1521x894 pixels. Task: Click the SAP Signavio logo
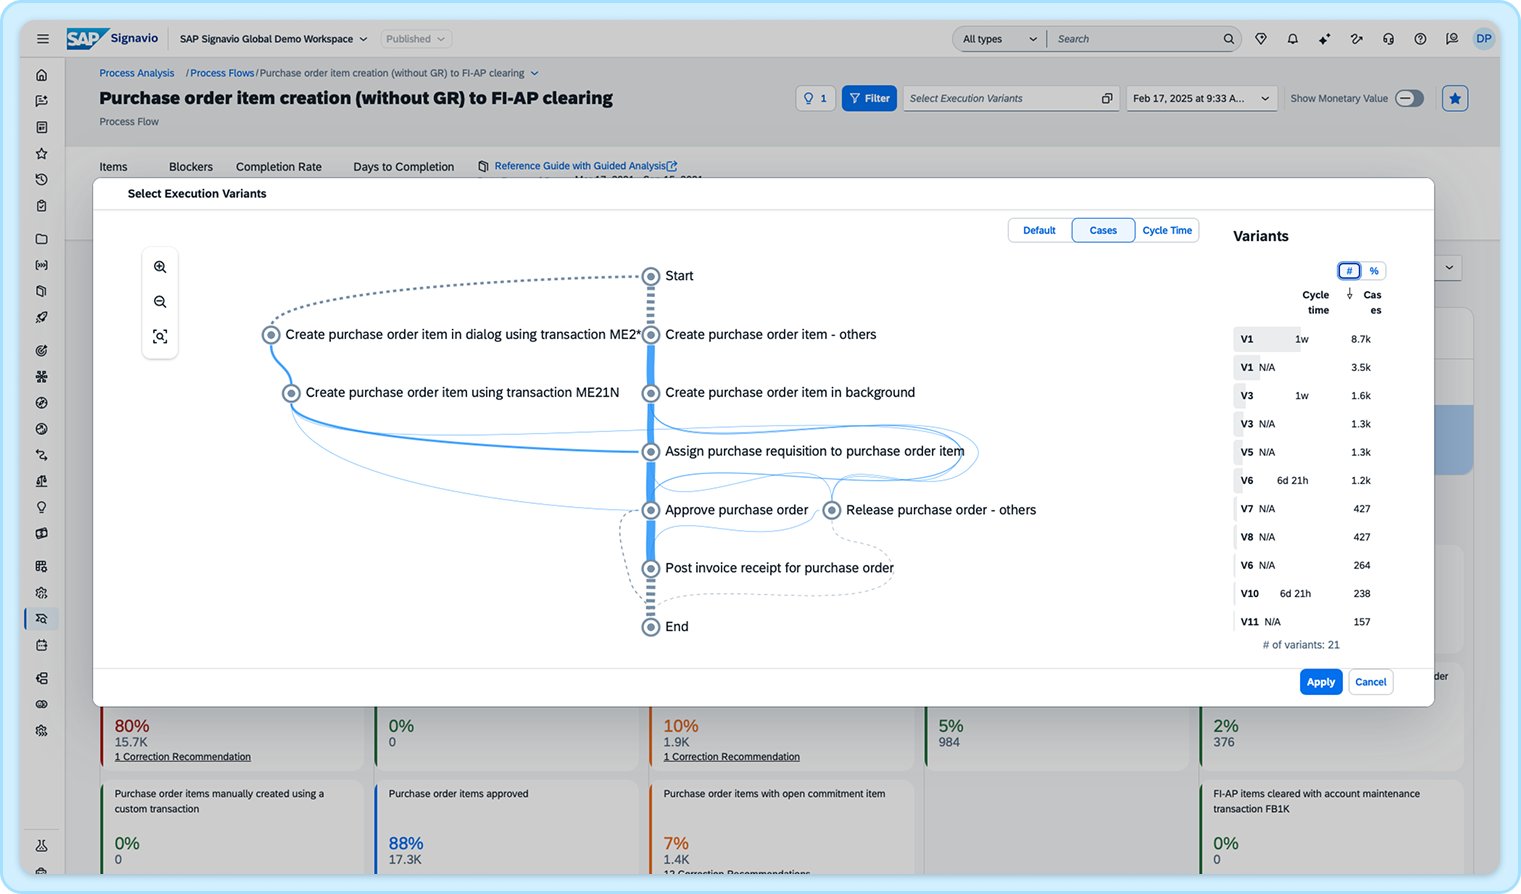[112, 39]
